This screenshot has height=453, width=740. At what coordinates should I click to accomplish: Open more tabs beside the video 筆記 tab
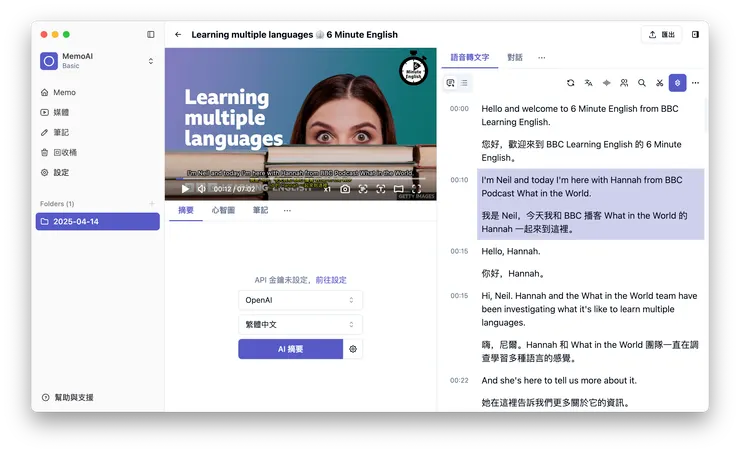click(287, 210)
